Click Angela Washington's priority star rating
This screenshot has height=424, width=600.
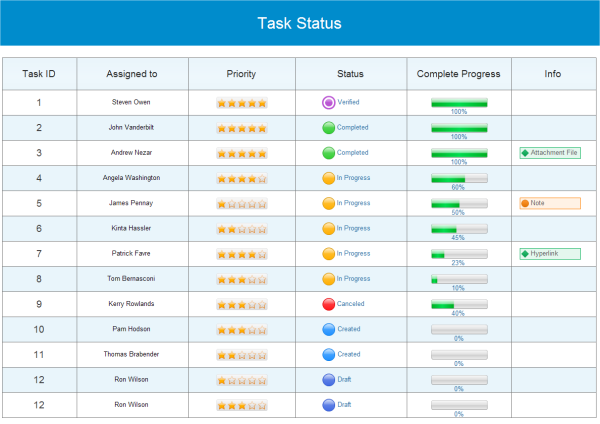[242, 179]
